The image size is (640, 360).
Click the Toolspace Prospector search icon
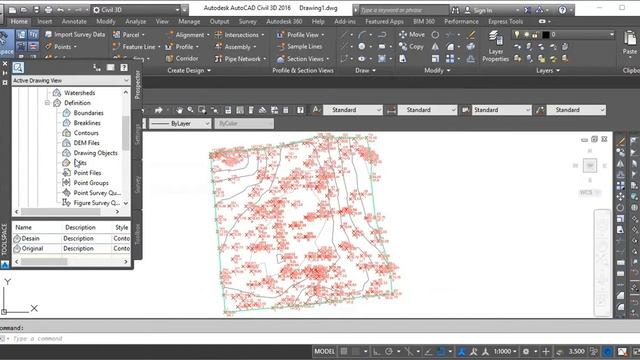pos(18,67)
